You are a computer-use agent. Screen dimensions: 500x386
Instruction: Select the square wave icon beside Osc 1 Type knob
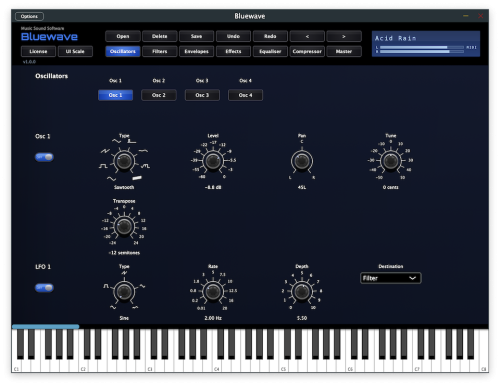point(103,166)
